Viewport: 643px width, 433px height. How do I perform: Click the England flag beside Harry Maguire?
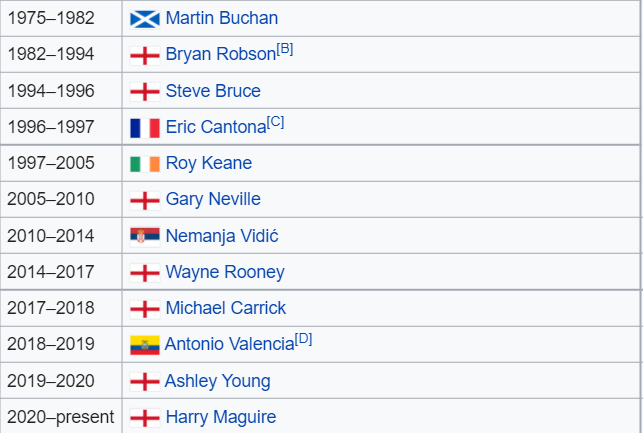145,418
